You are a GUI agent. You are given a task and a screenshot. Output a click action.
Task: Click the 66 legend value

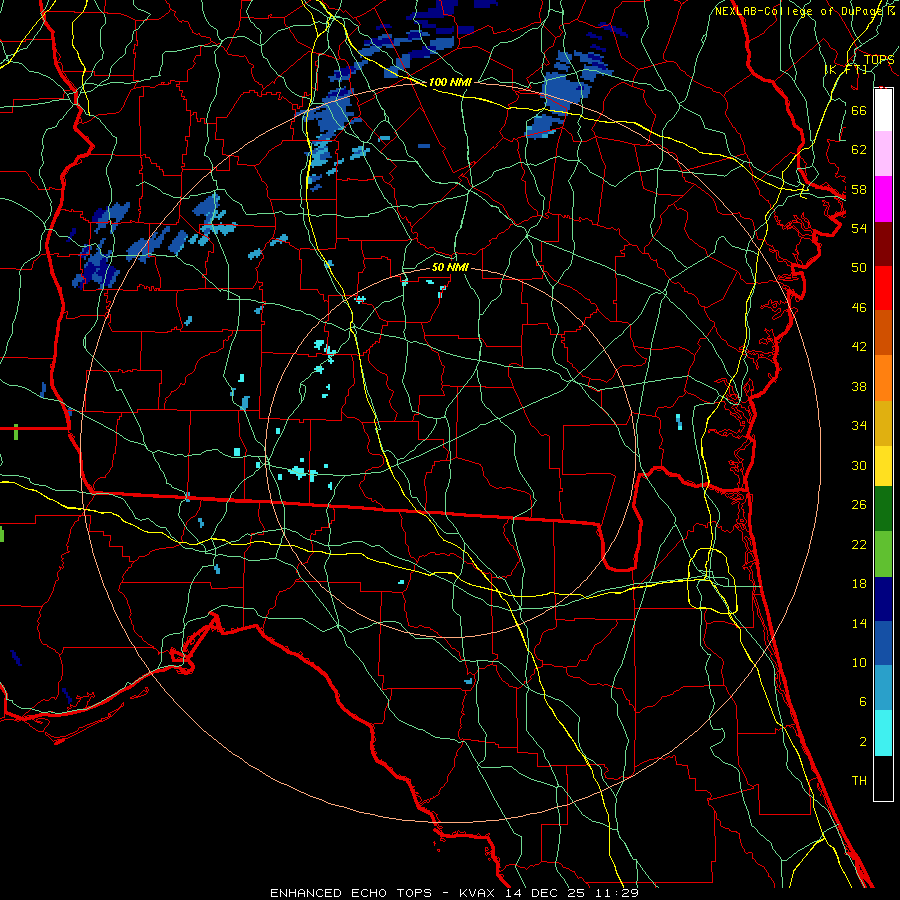point(859,110)
